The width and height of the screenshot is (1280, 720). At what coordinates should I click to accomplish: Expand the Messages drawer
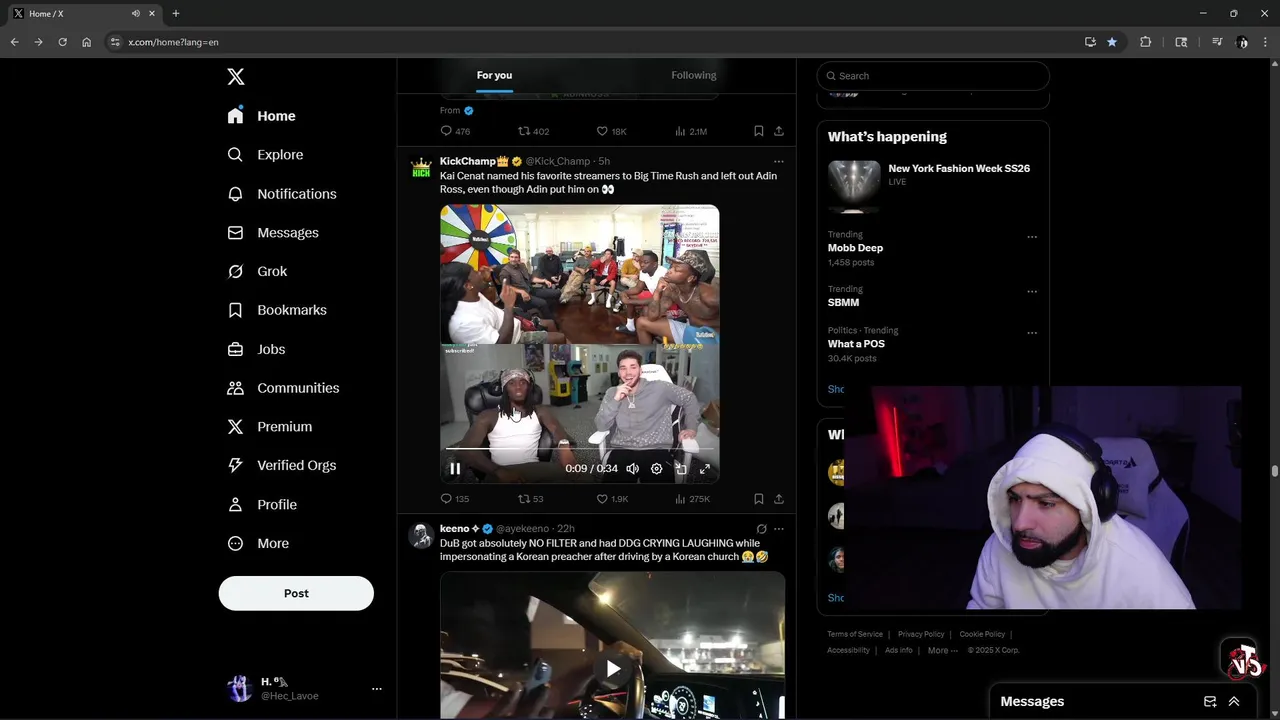pyautogui.click(x=1234, y=702)
